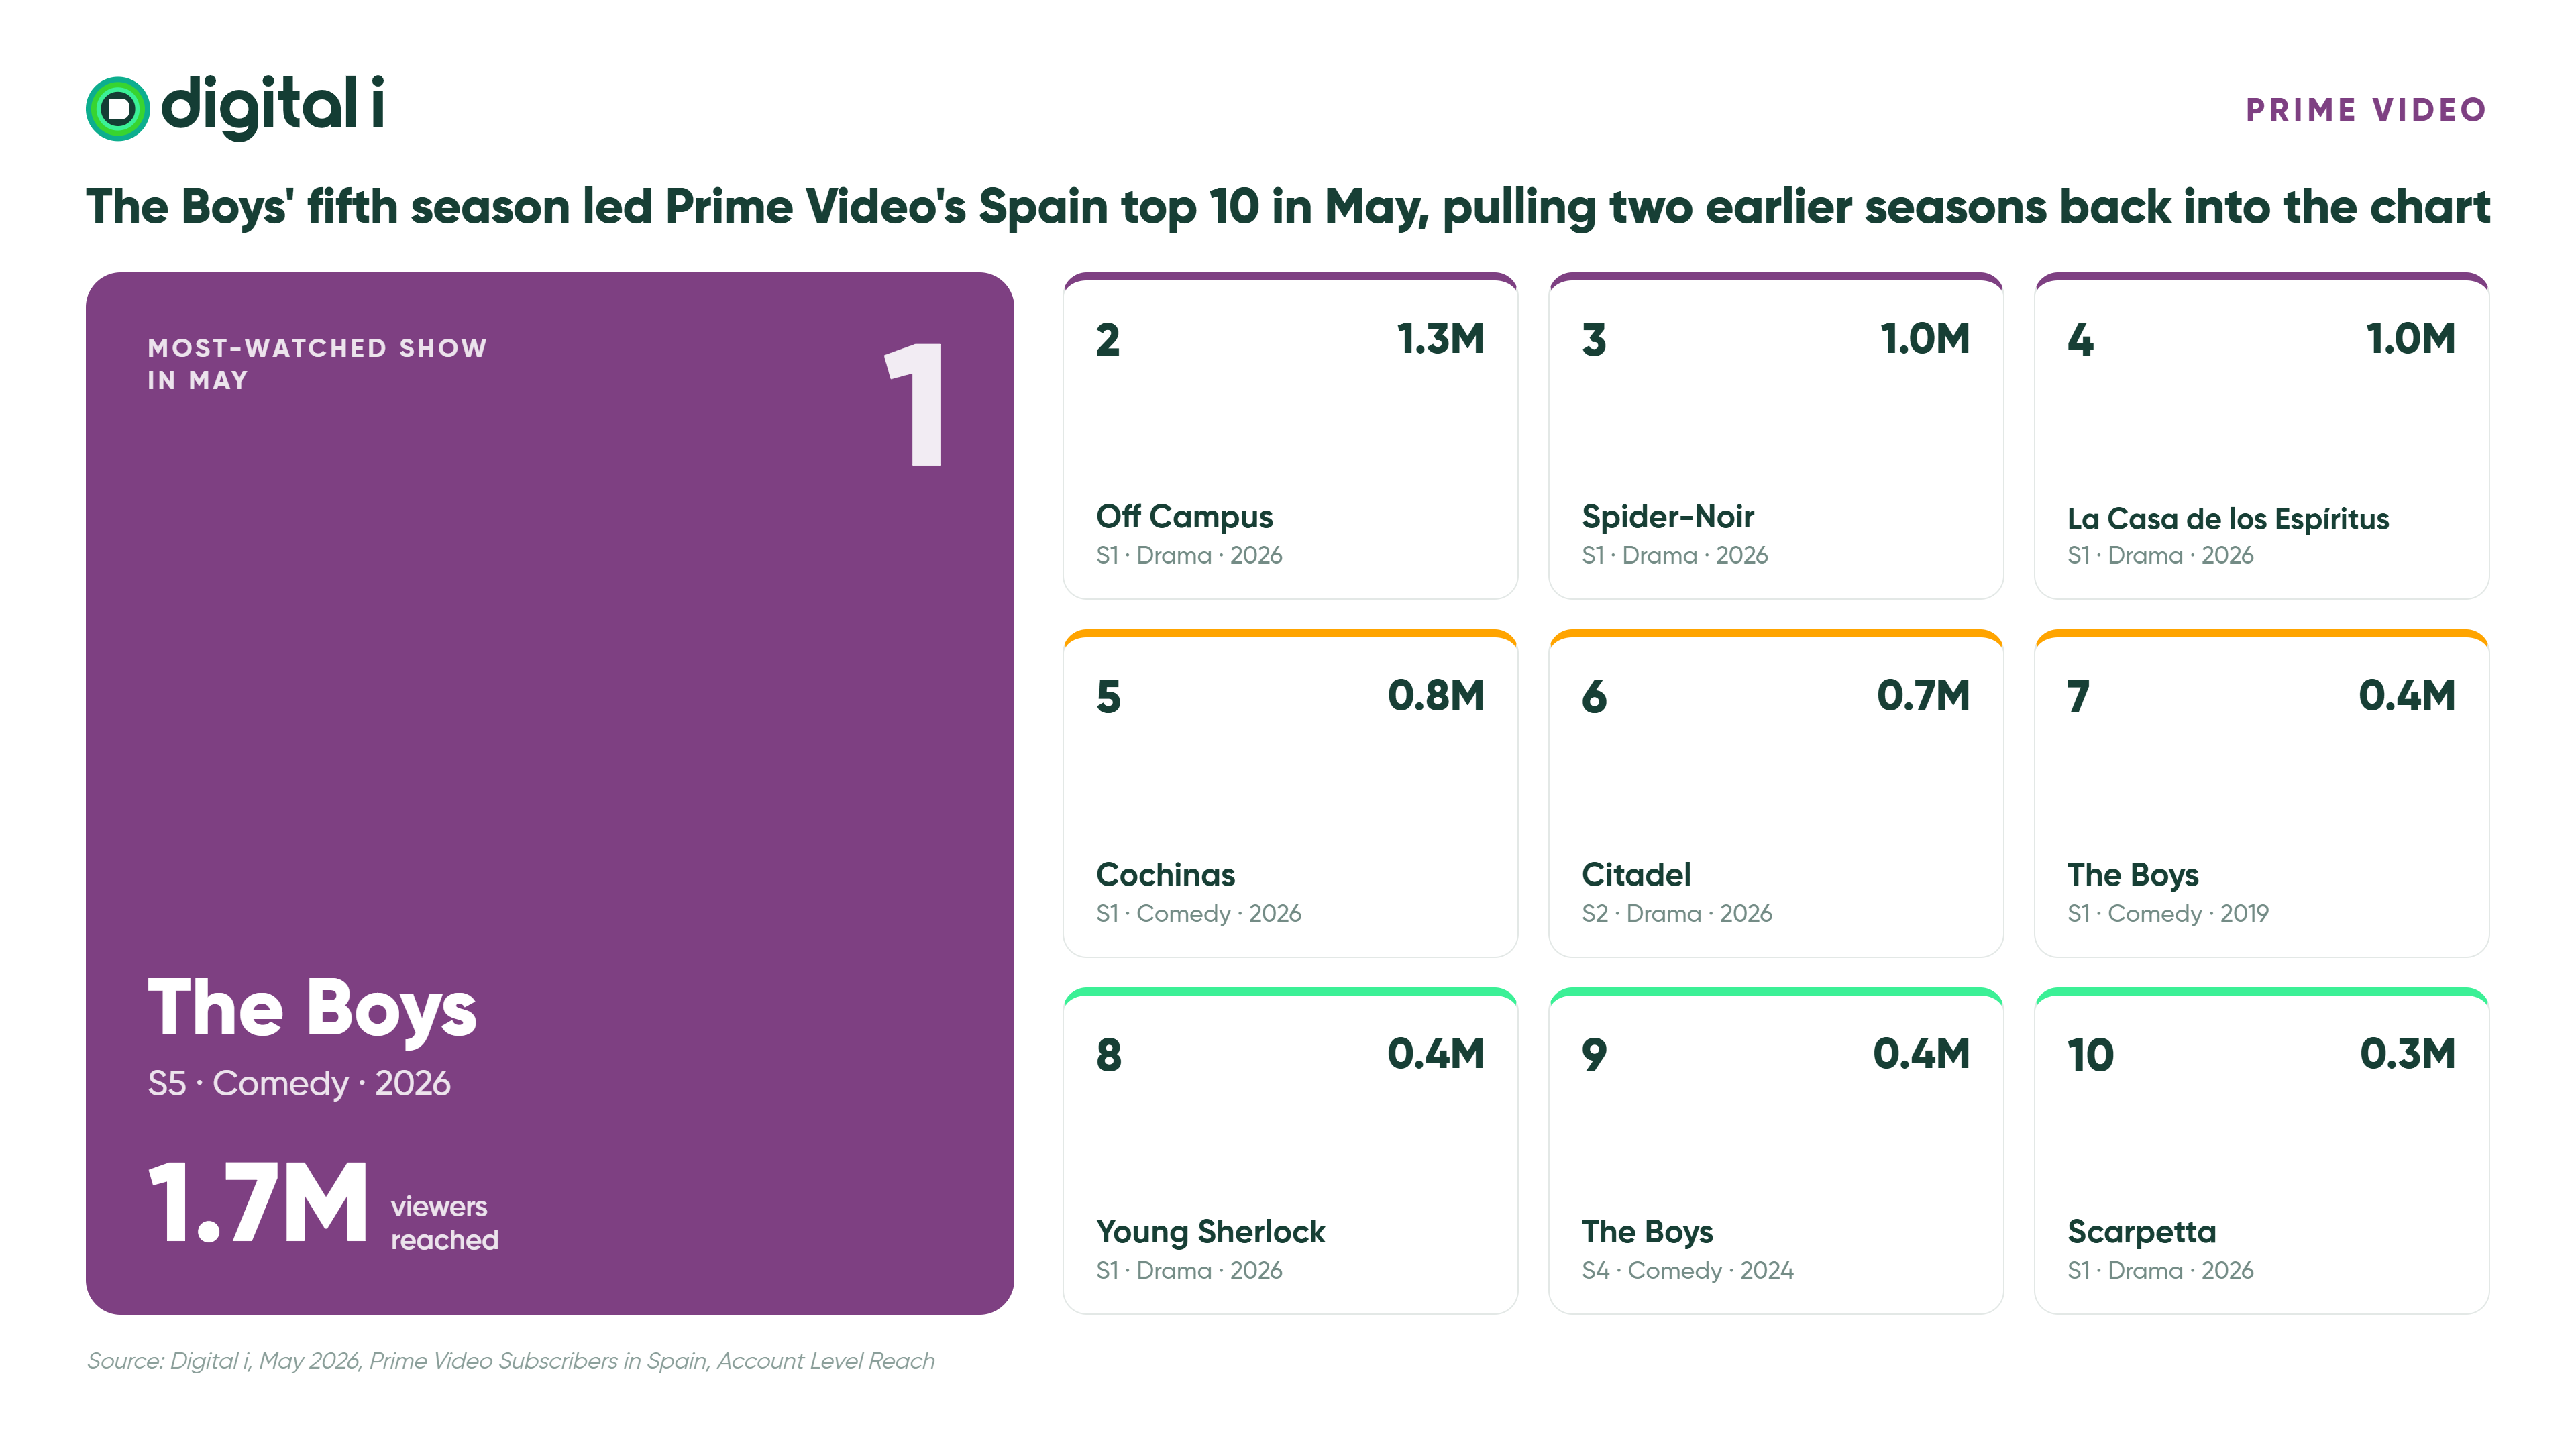This screenshot has width=2576, height=1449.
Task: Open the Spider-Noir rank 3 card
Action: point(1776,436)
